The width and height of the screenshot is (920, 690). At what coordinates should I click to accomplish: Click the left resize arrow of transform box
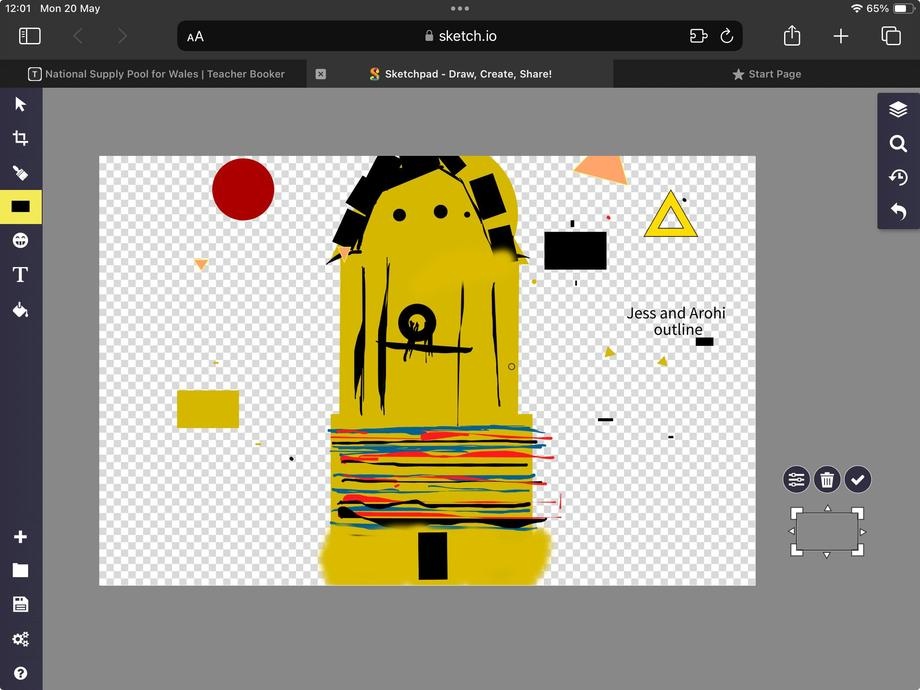[x=792, y=532]
